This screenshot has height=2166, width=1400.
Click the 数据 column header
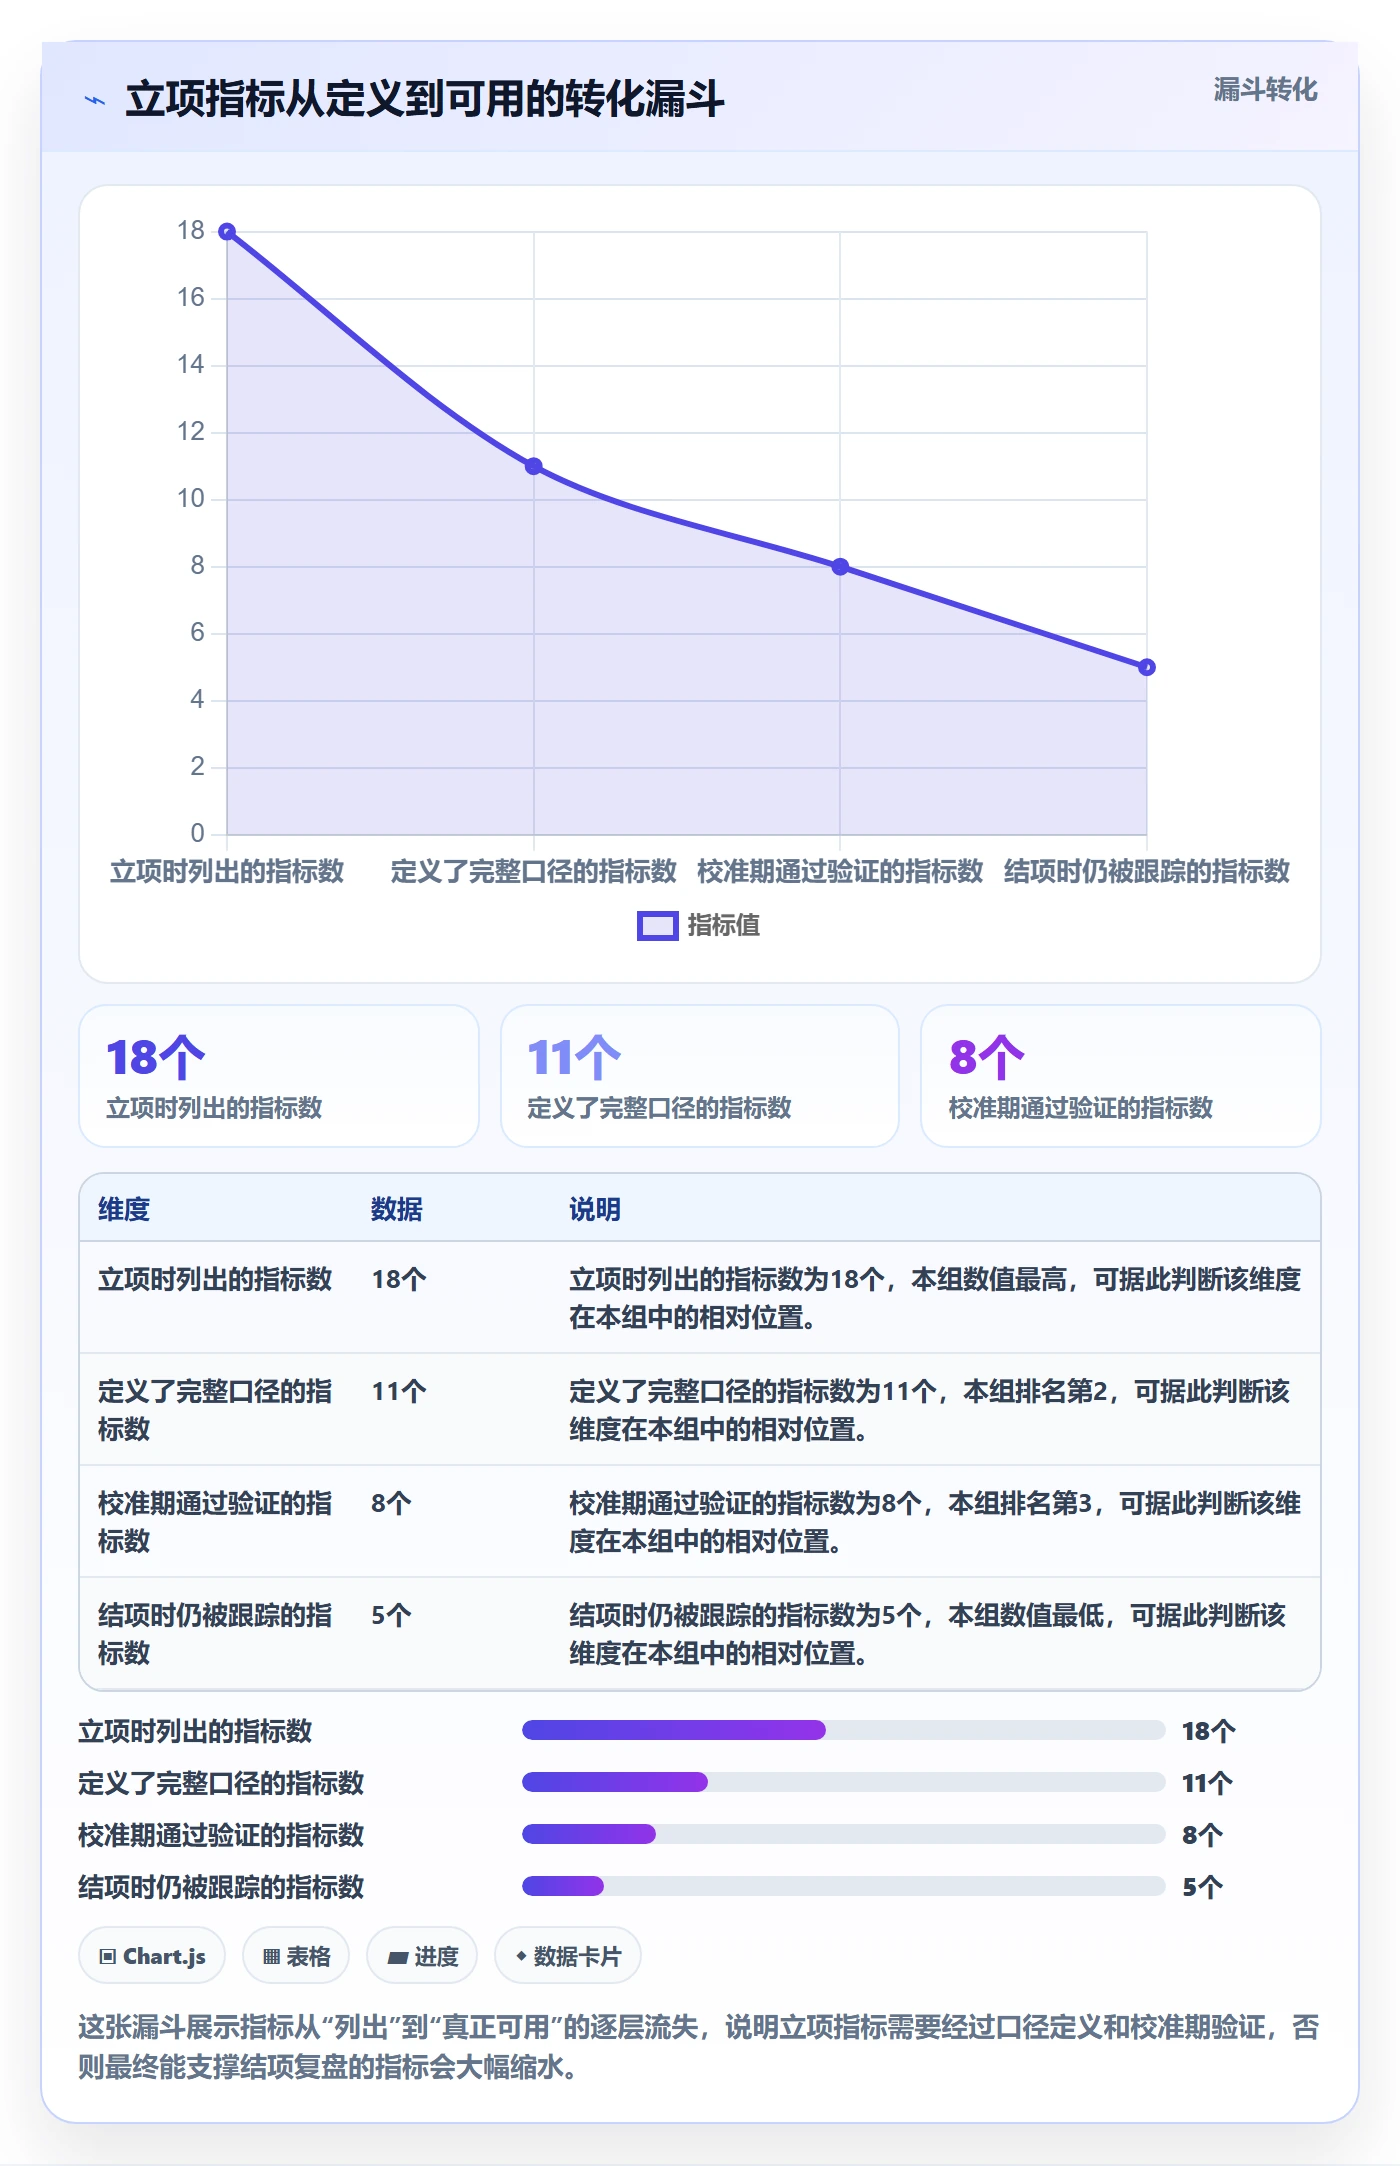[397, 1209]
